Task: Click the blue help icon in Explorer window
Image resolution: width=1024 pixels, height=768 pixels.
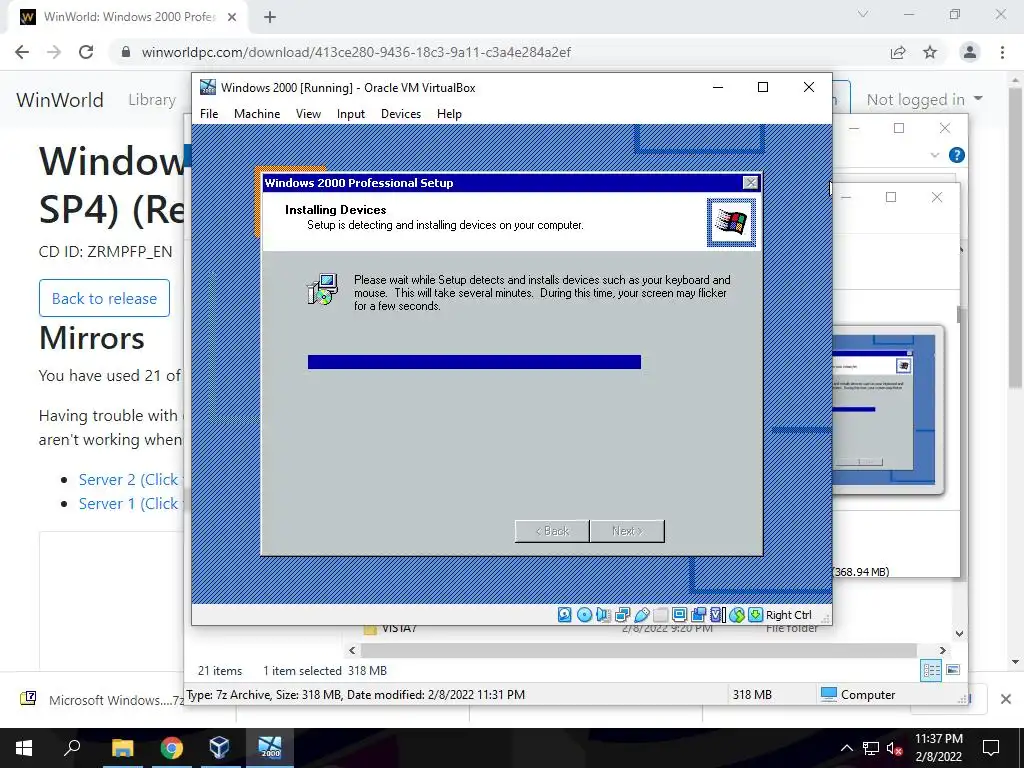Action: pyautogui.click(x=956, y=155)
